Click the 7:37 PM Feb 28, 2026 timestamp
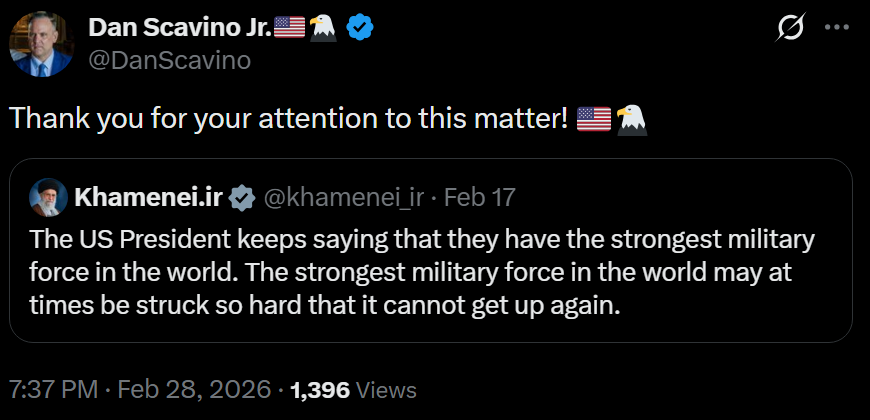870x420 pixels. click(139, 389)
